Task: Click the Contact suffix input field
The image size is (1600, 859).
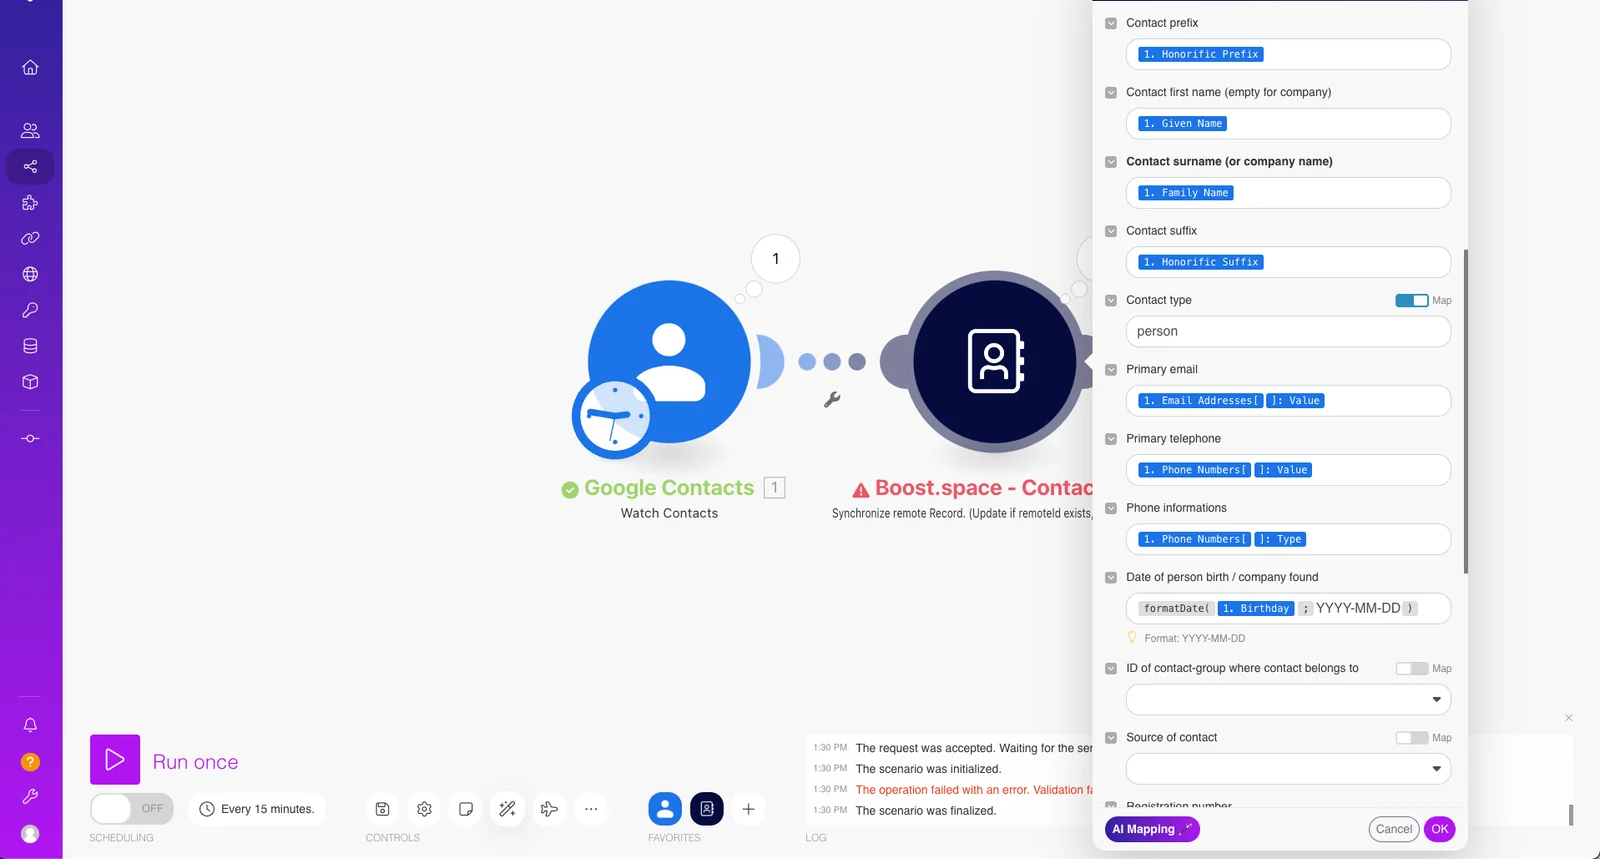Action: [x=1288, y=262]
